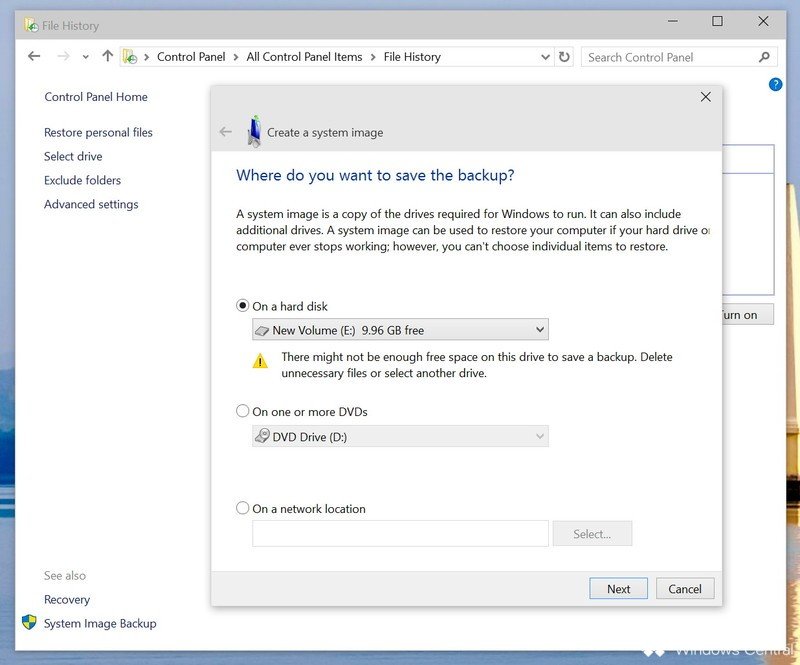
Task: Click the yellow warning icon
Action: click(260, 361)
